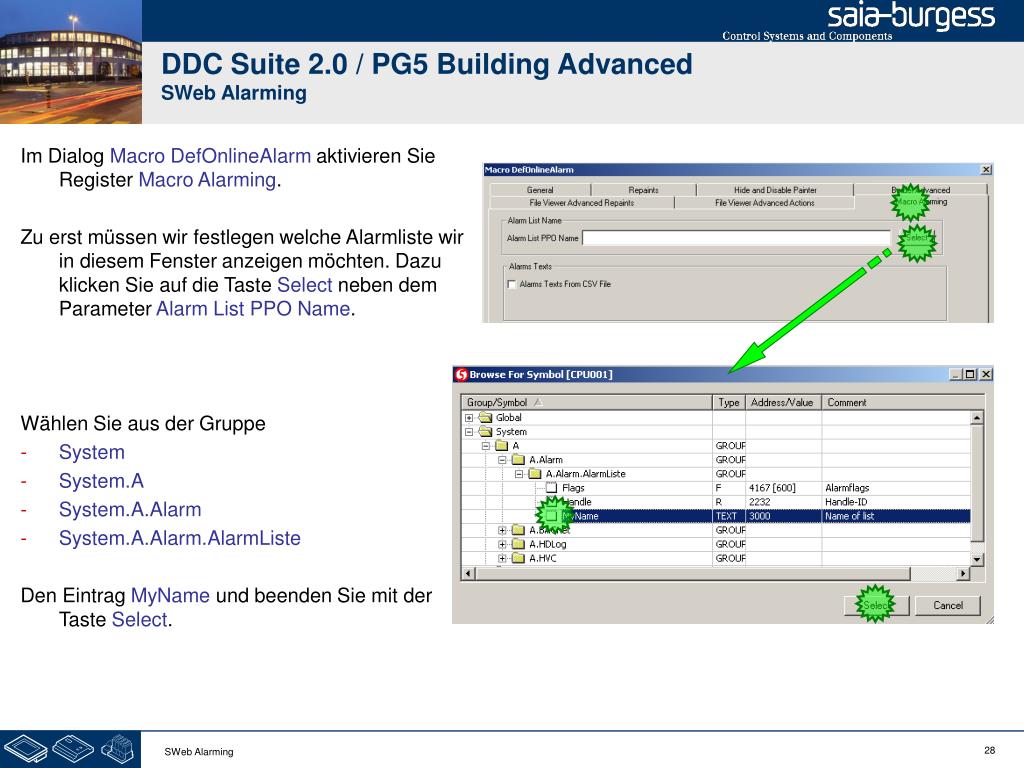
Task: Click the Select button in Browse For Symbol
Action: tap(876, 605)
